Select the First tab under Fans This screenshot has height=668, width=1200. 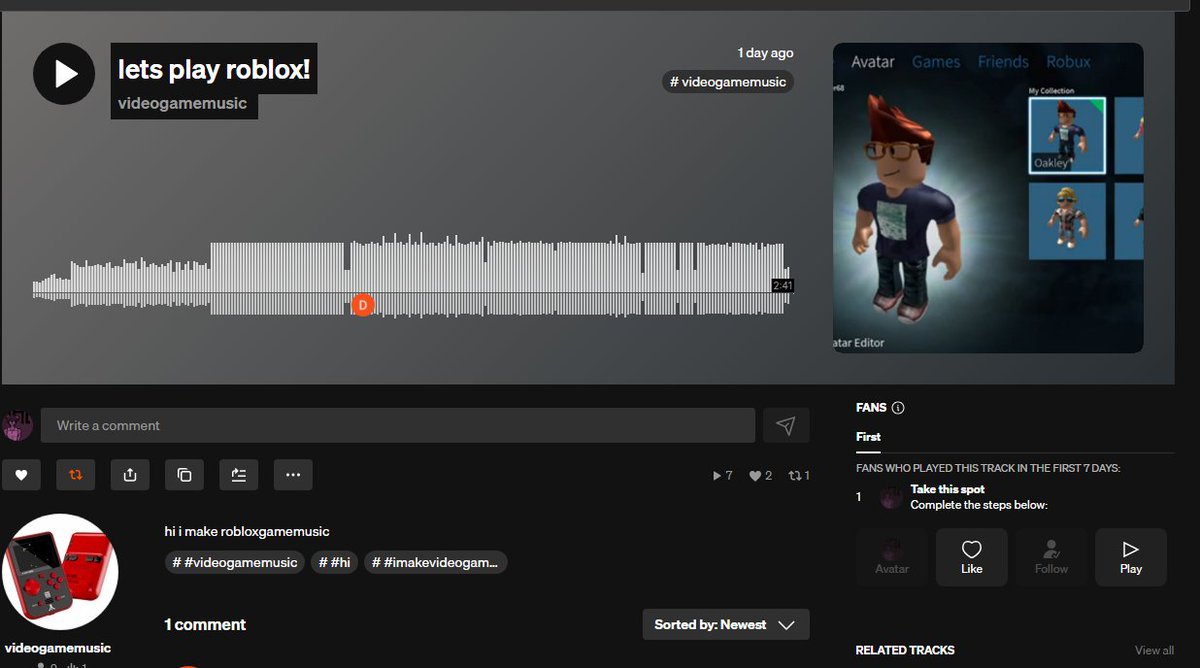tap(868, 437)
